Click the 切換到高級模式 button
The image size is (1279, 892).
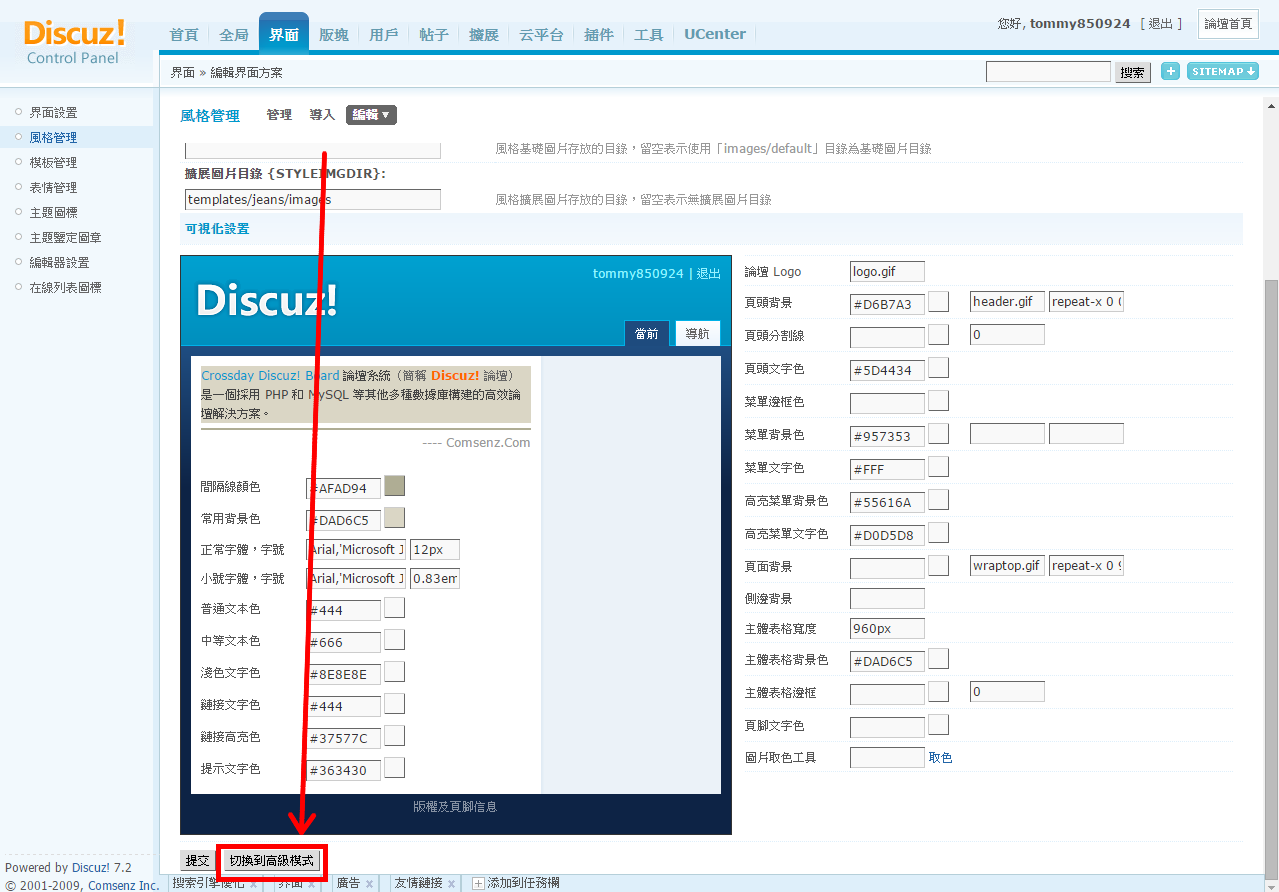tap(271, 861)
